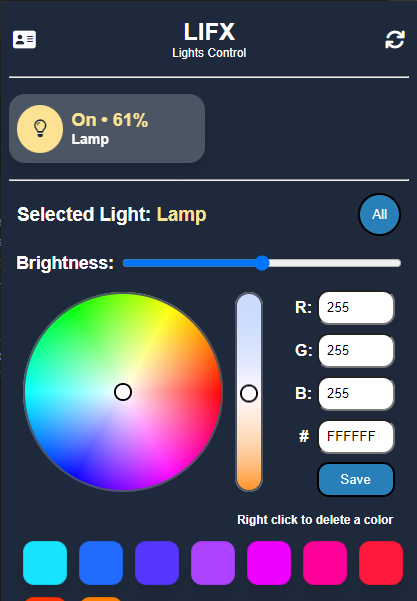Image resolution: width=417 pixels, height=601 pixels.
Task: Apply the blue saved color swatch
Action: (x=101, y=563)
